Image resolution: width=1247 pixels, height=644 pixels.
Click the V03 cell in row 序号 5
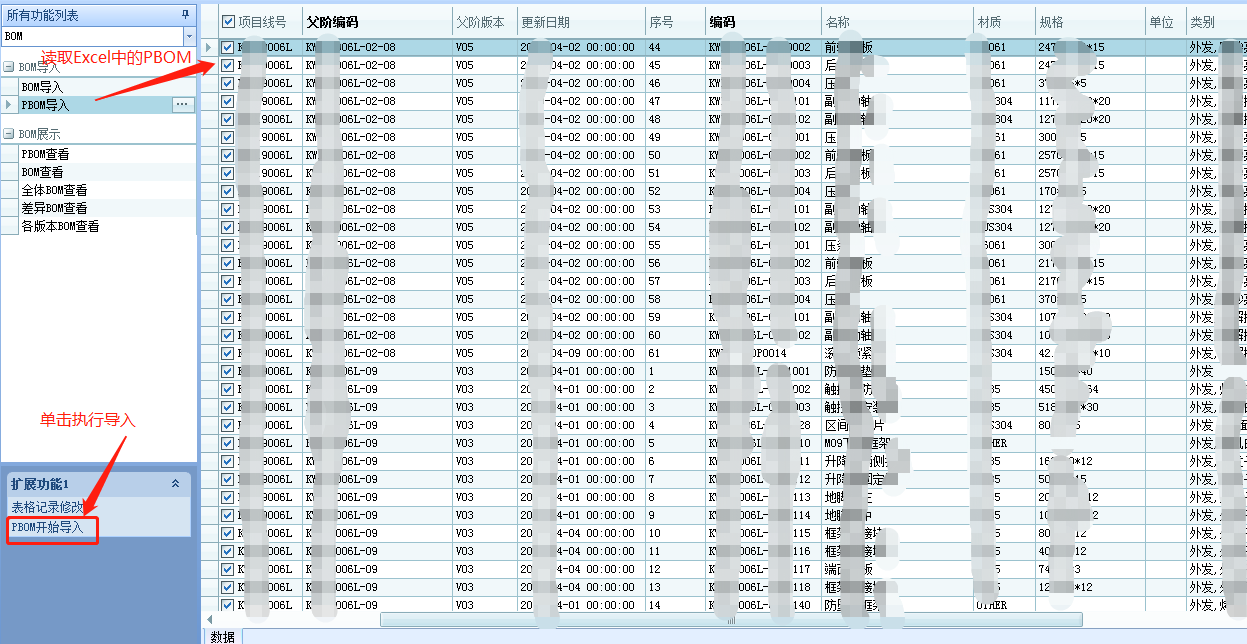[484, 443]
